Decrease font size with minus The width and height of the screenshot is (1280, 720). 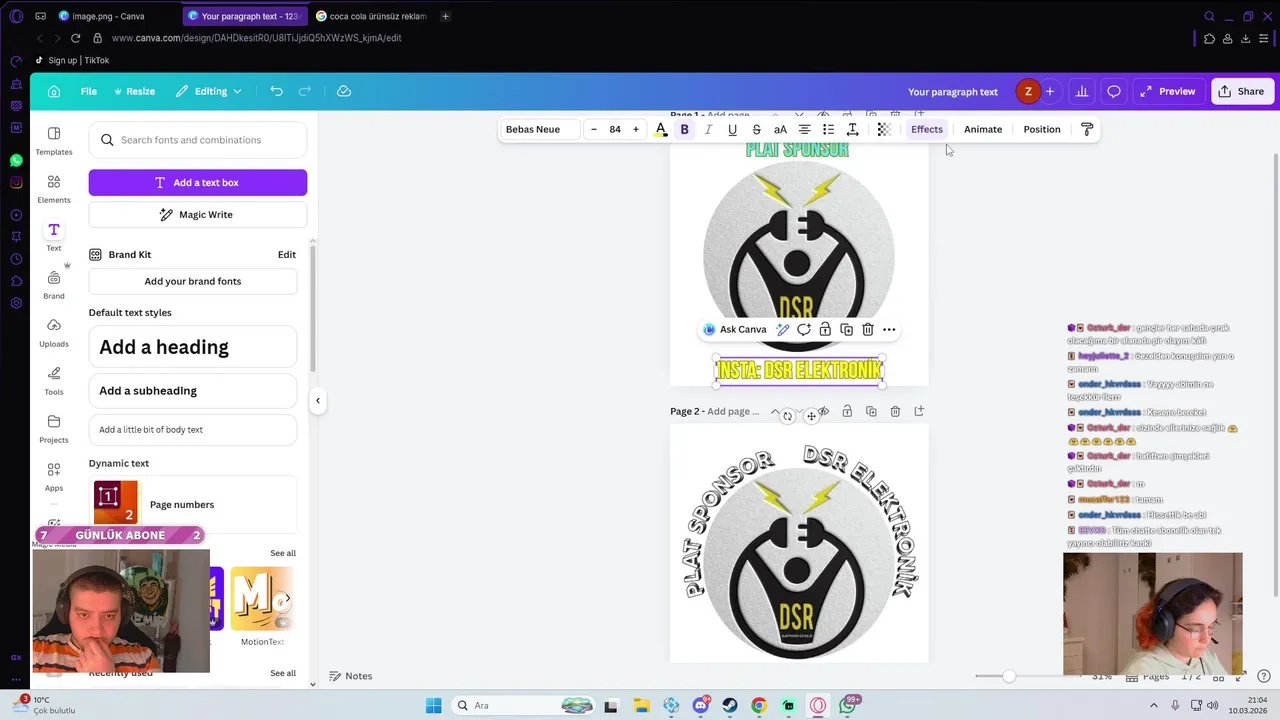click(594, 129)
